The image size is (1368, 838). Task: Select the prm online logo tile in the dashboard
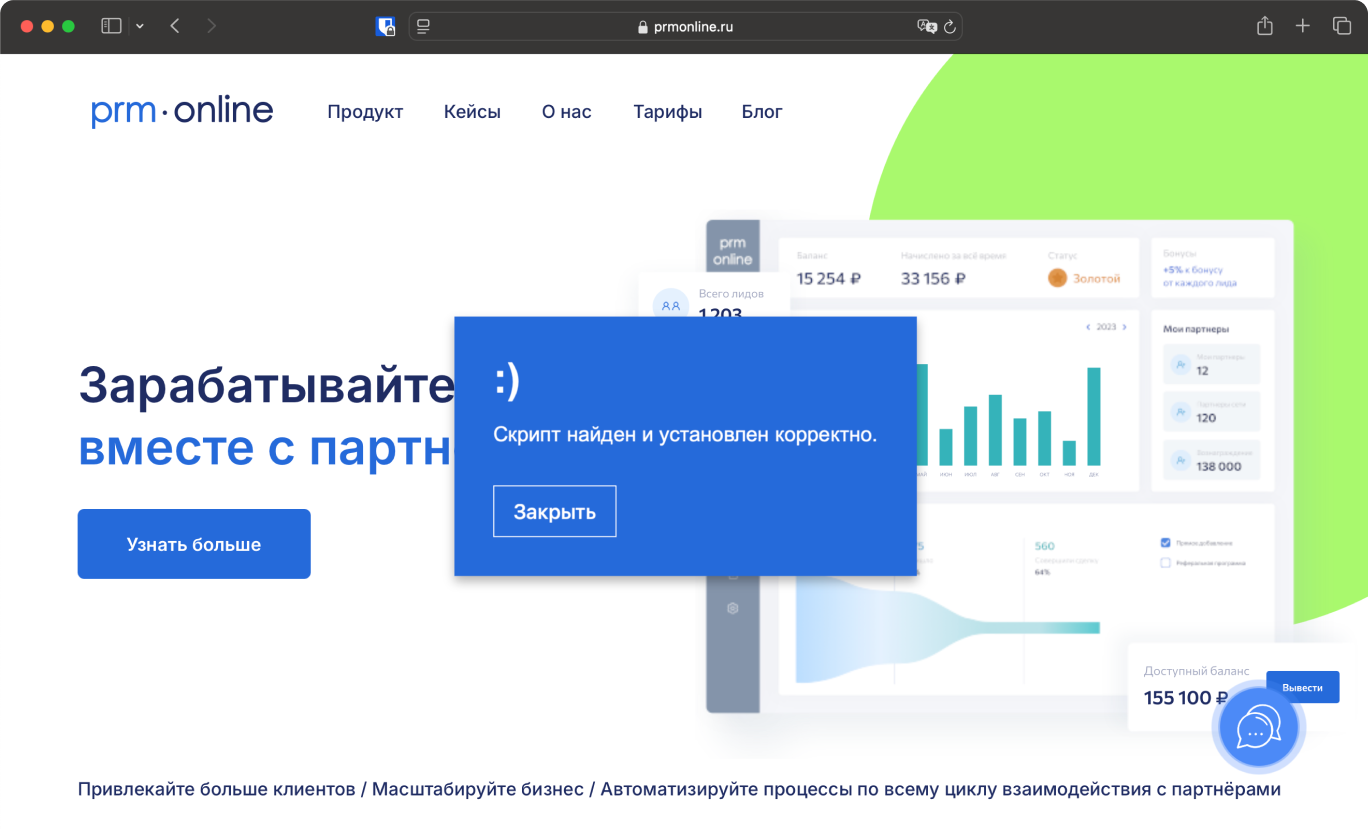click(x=731, y=247)
